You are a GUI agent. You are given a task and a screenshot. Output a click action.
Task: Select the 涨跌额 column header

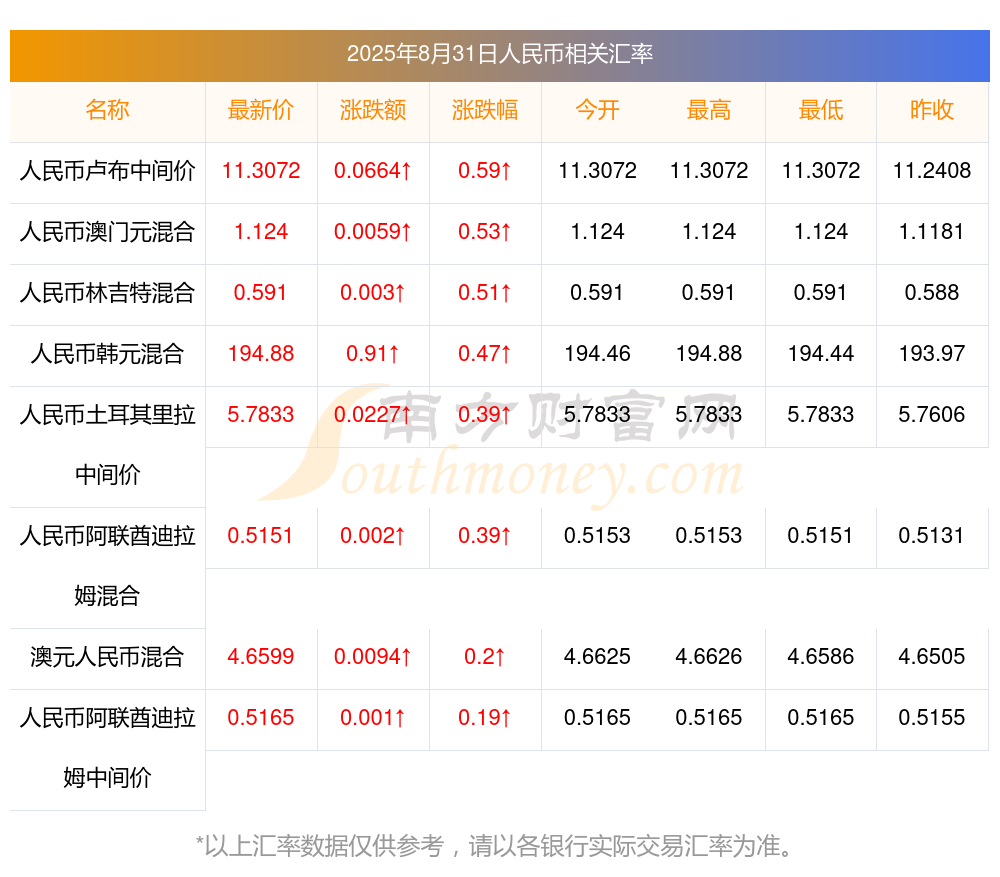pyautogui.click(x=372, y=110)
